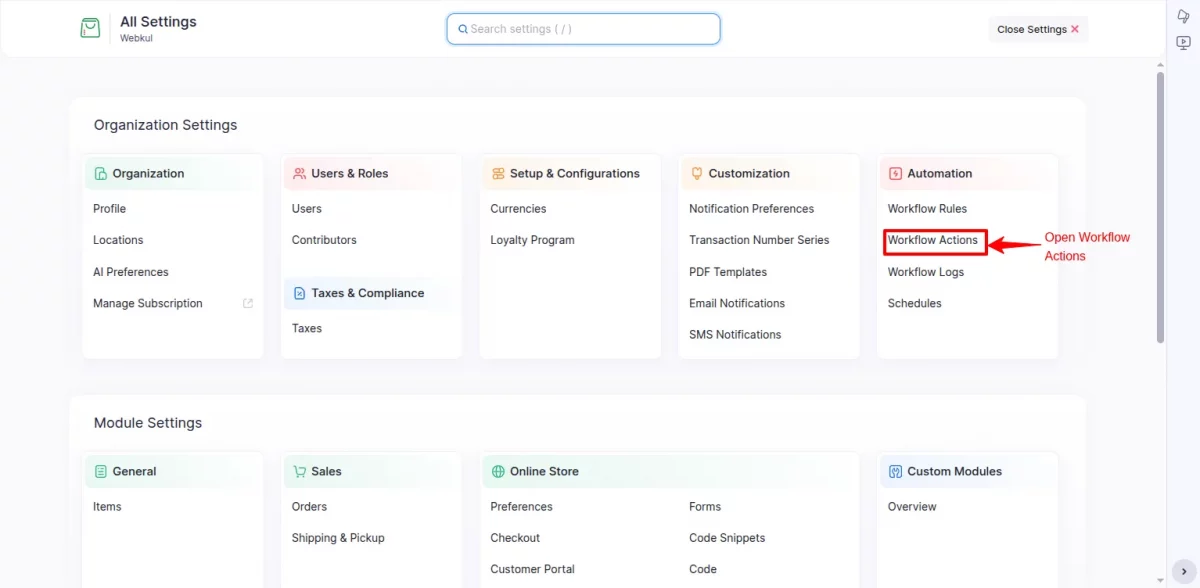The height and width of the screenshot is (588, 1200).
Task: Open Manage Subscription link
Action: coord(148,304)
